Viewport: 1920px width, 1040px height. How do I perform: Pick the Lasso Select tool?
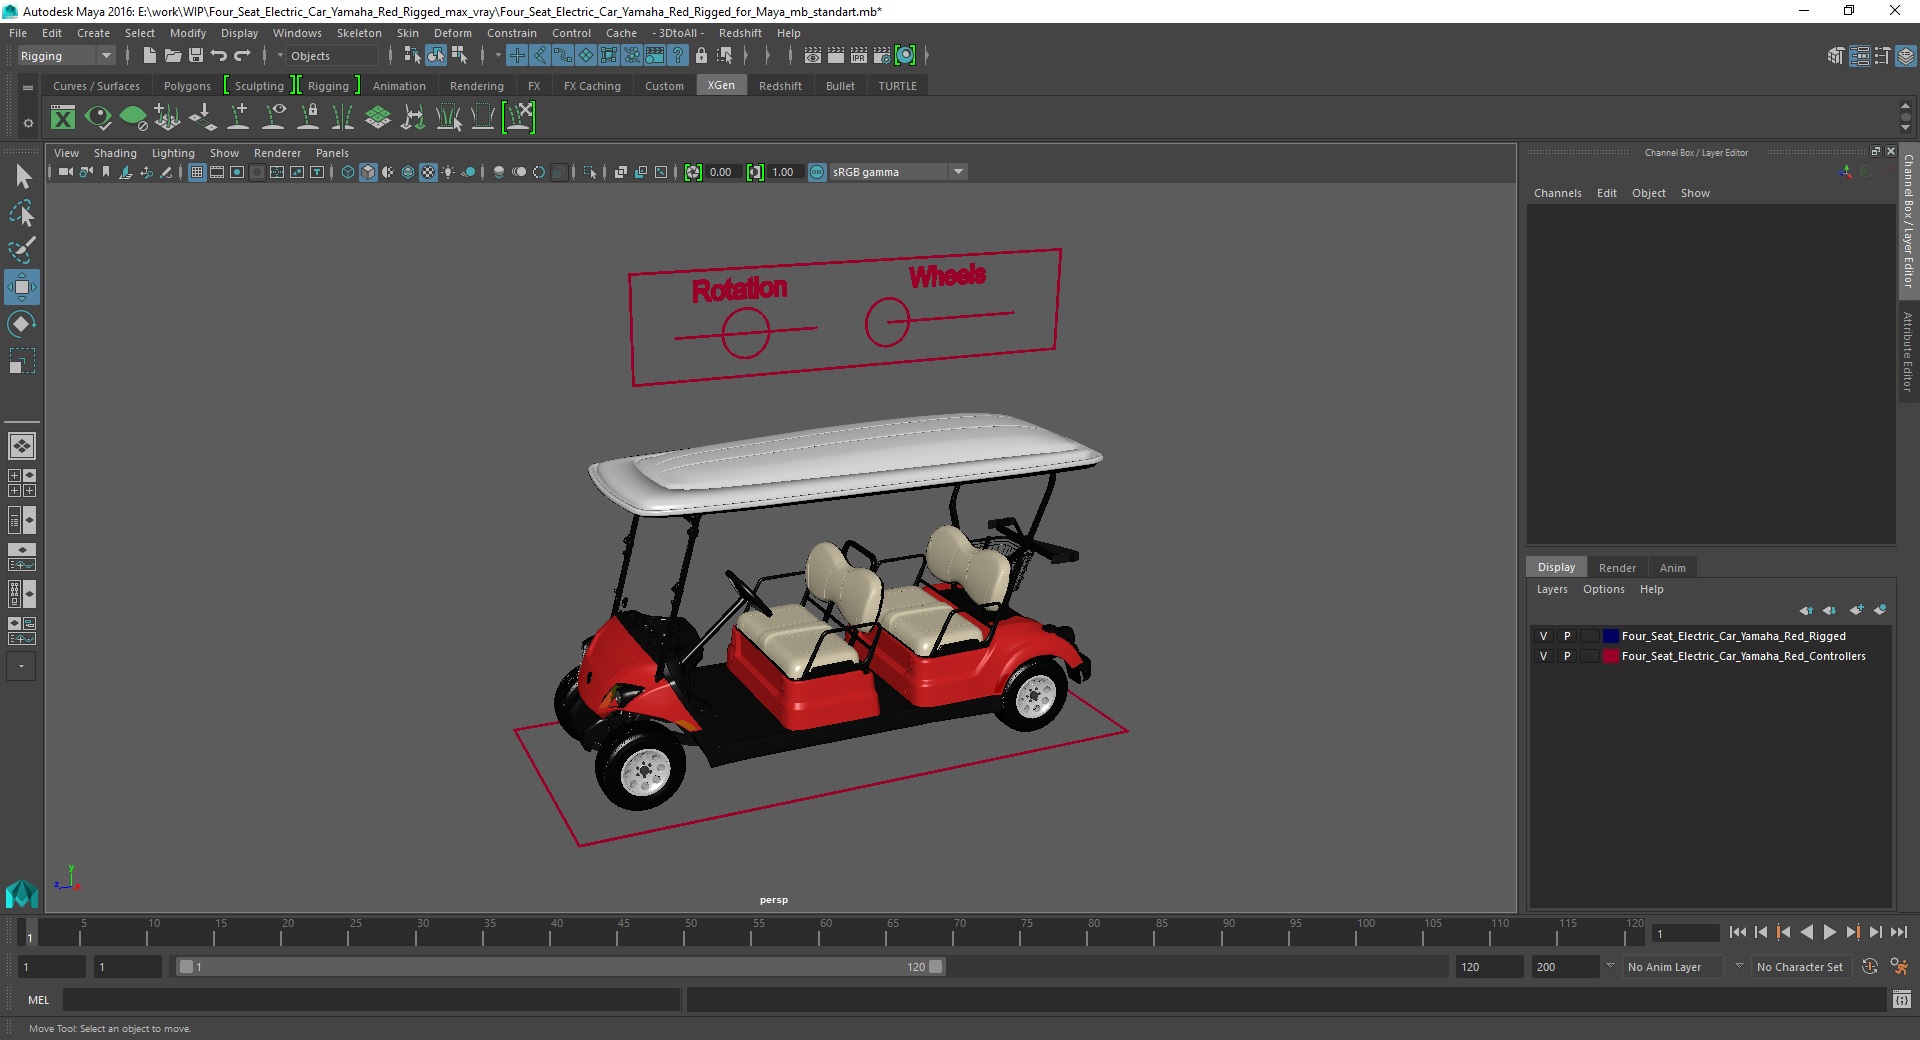22,214
